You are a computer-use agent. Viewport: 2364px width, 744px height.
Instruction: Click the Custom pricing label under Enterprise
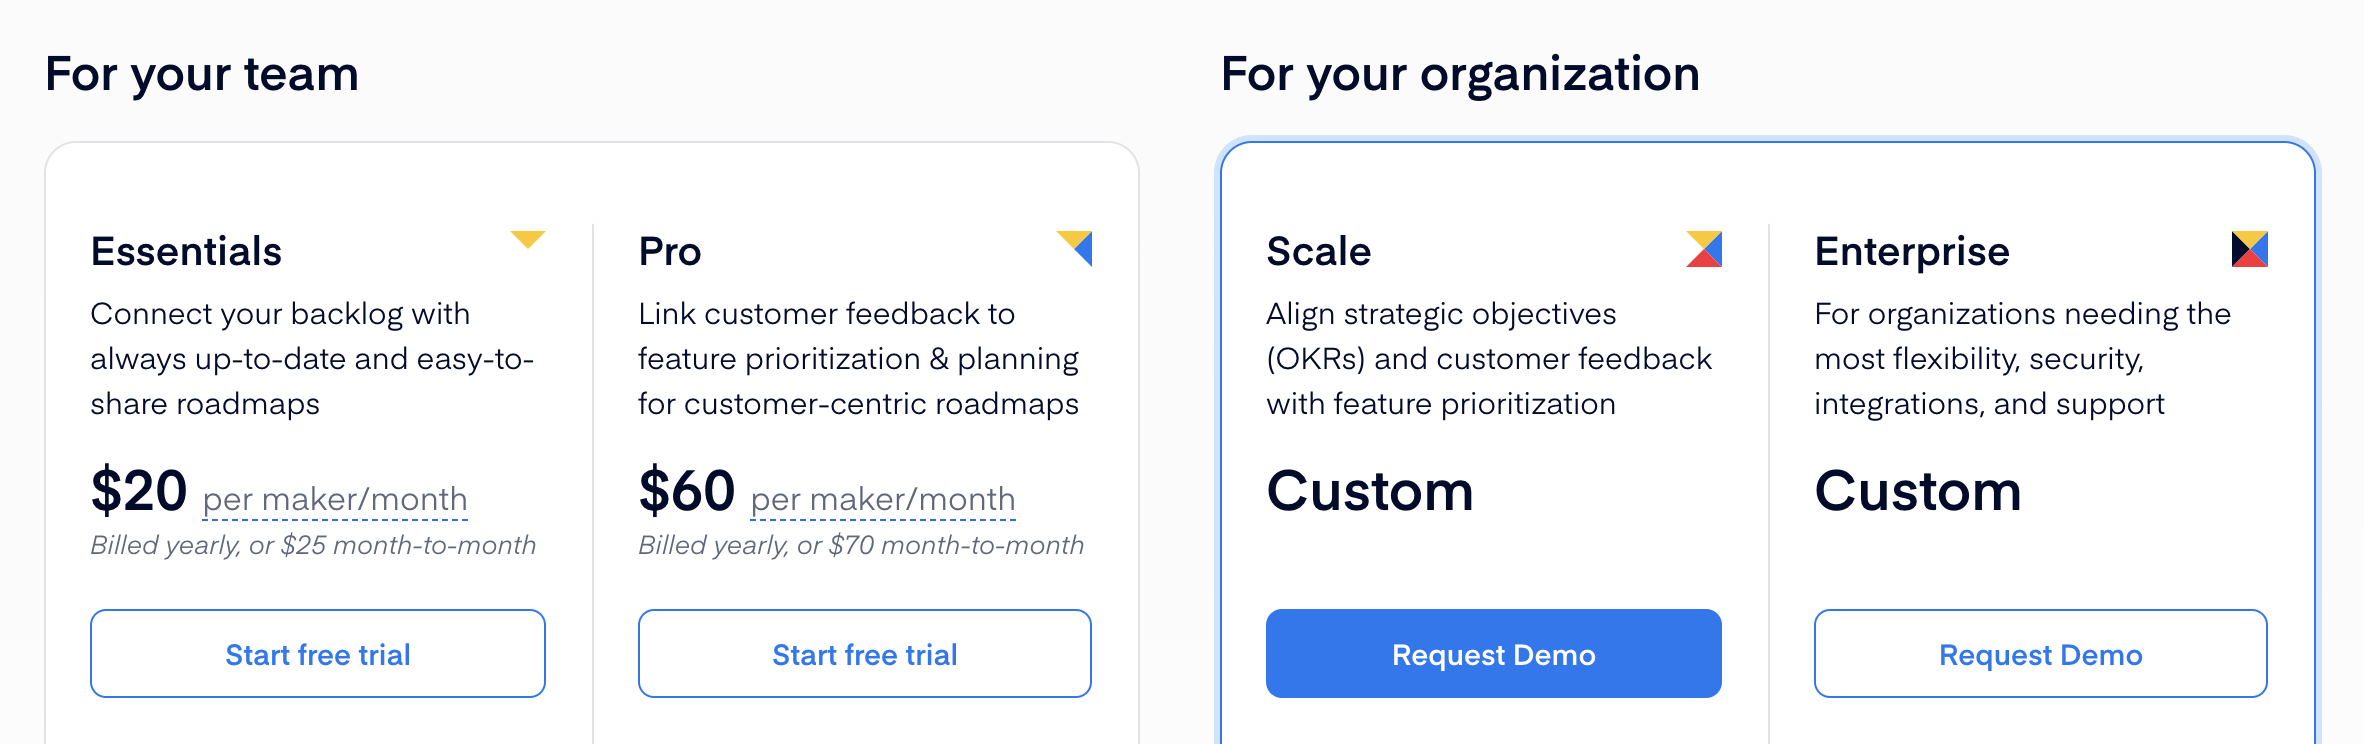tap(1918, 490)
